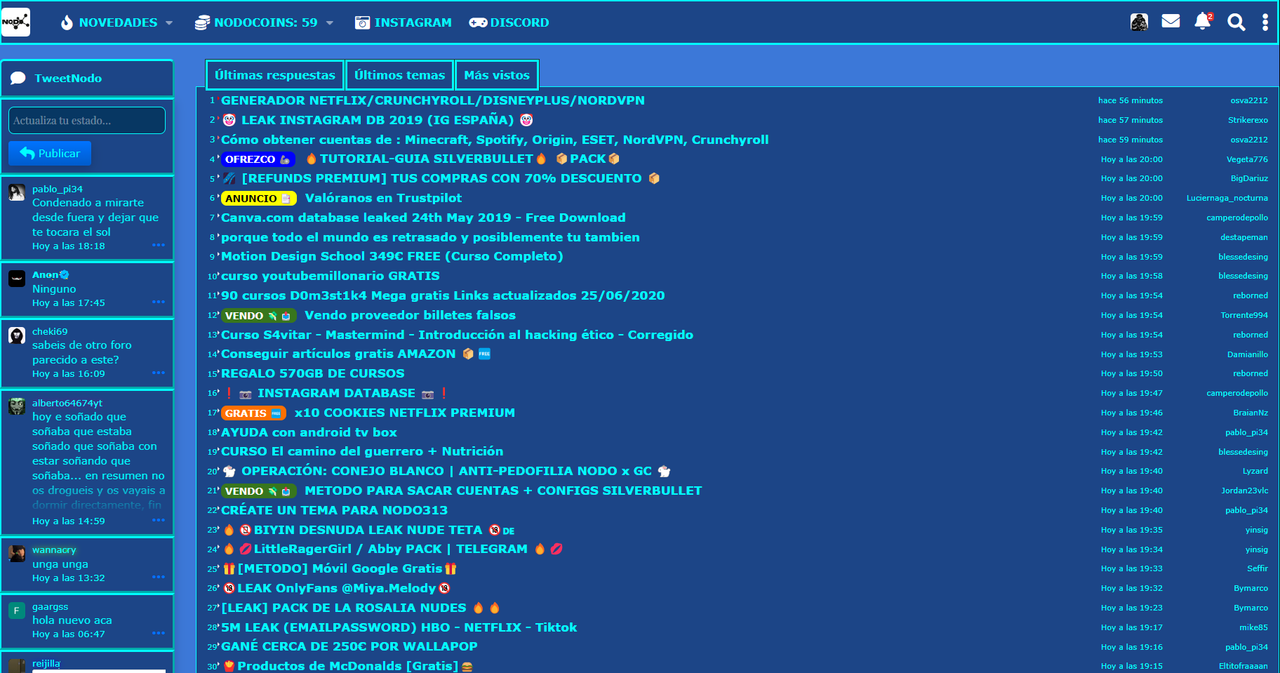Open thread Motion Design School 349€ FREE

(x=392, y=256)
